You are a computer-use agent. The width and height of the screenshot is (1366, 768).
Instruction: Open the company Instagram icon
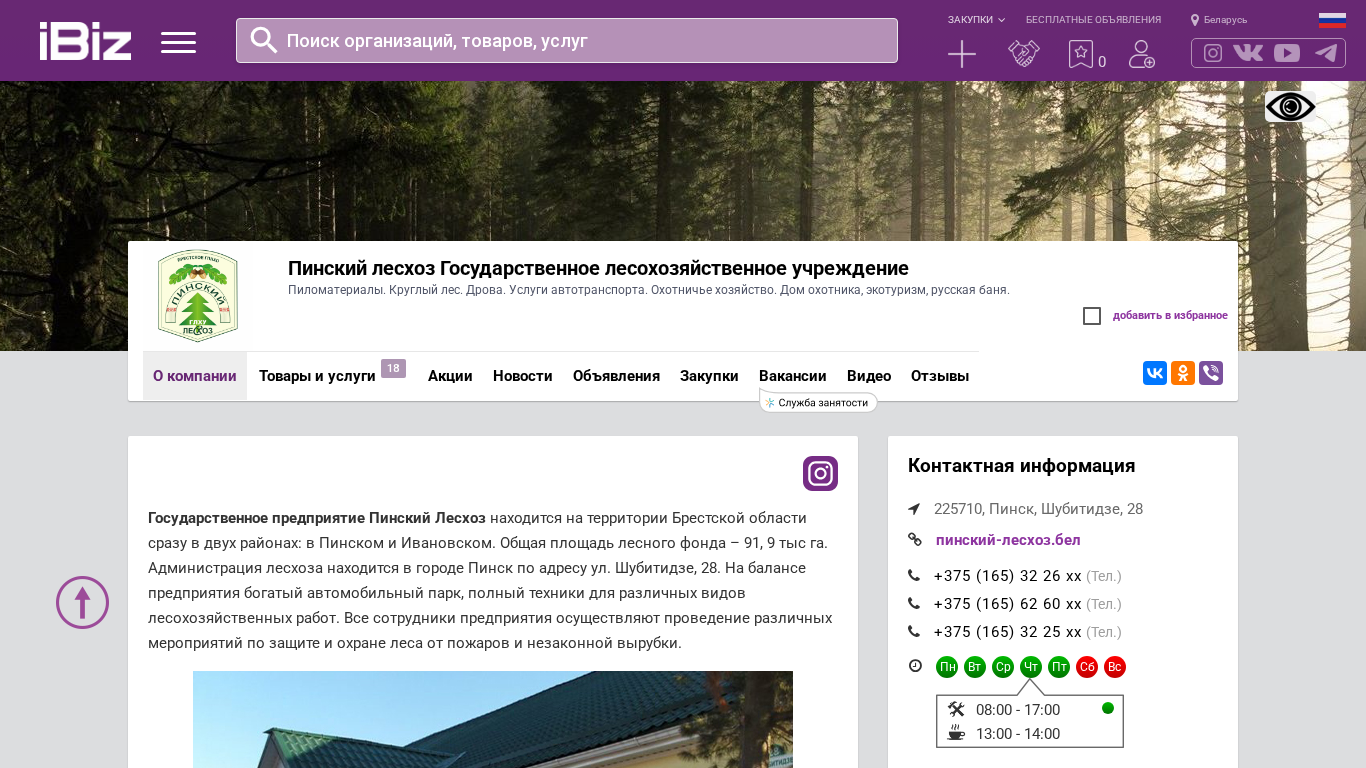pyautogui.click(x=820, y=473)
